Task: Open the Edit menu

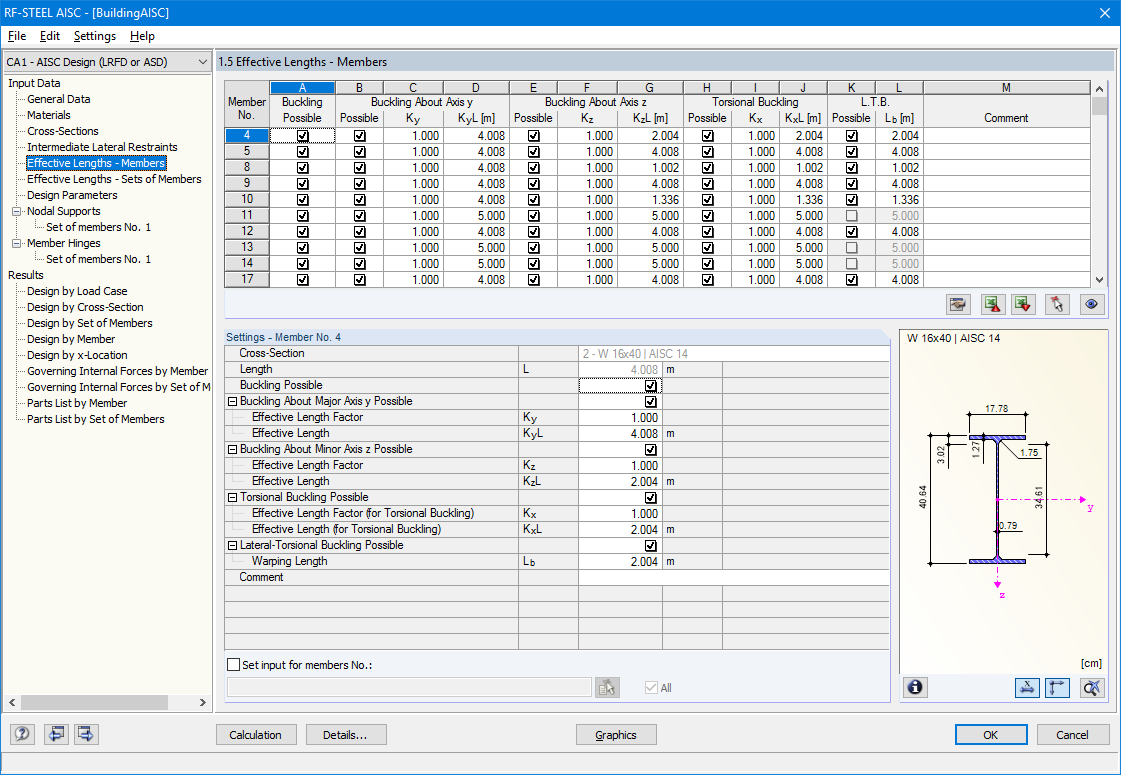Action: coord(49,36)
